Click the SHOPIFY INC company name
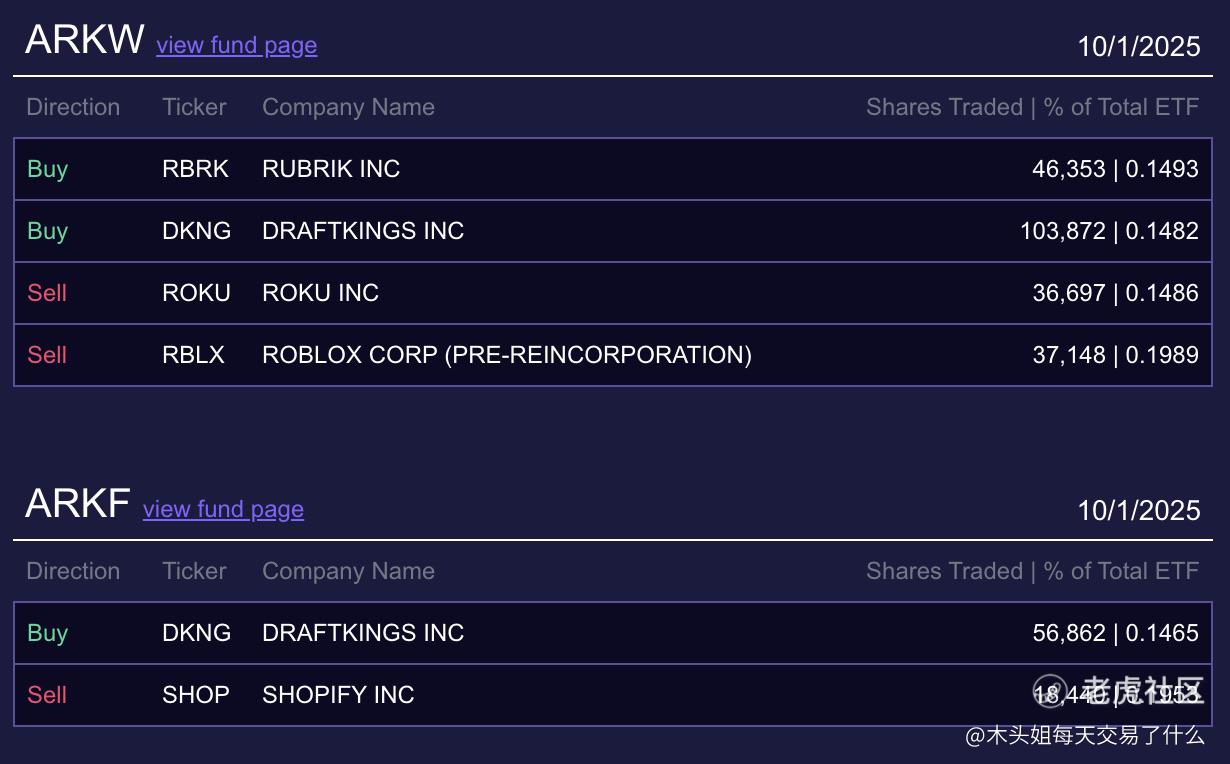 click(x=338, y=695)
